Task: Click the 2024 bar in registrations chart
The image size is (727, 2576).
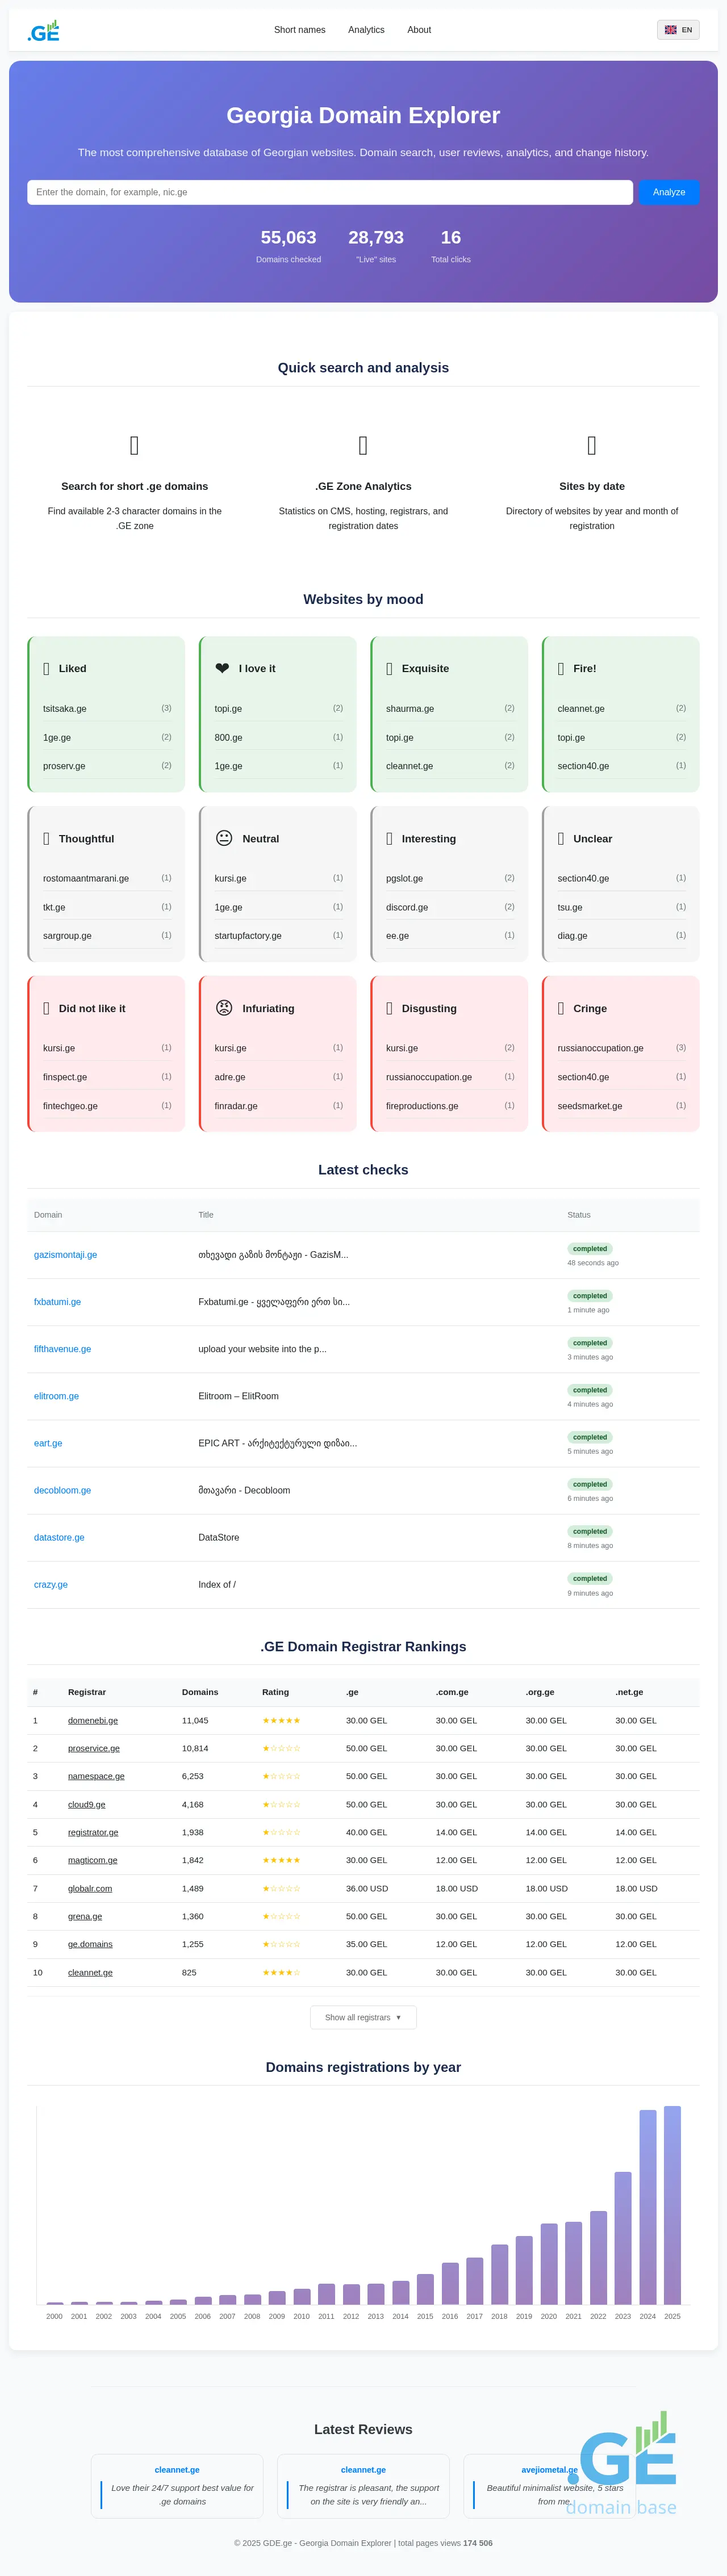Action: tap(647, 2206)
